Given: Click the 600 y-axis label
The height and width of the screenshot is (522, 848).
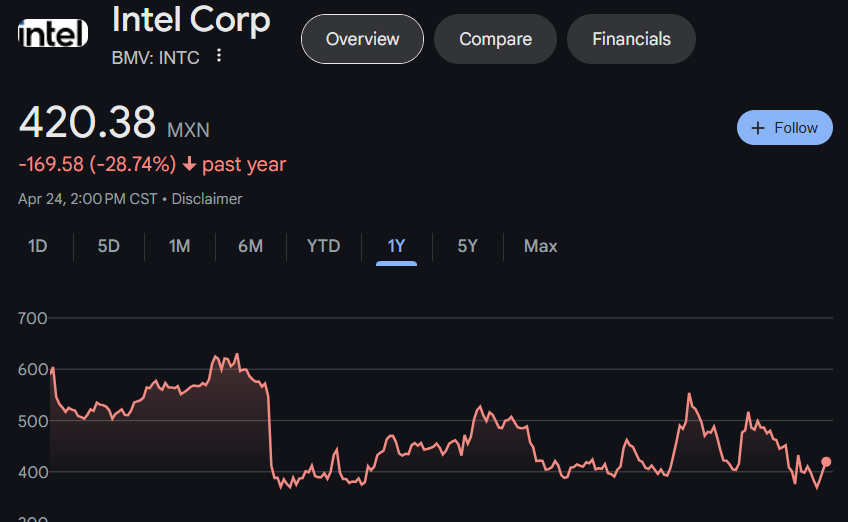Looking at the screenshot, I should tap(32, 370).
